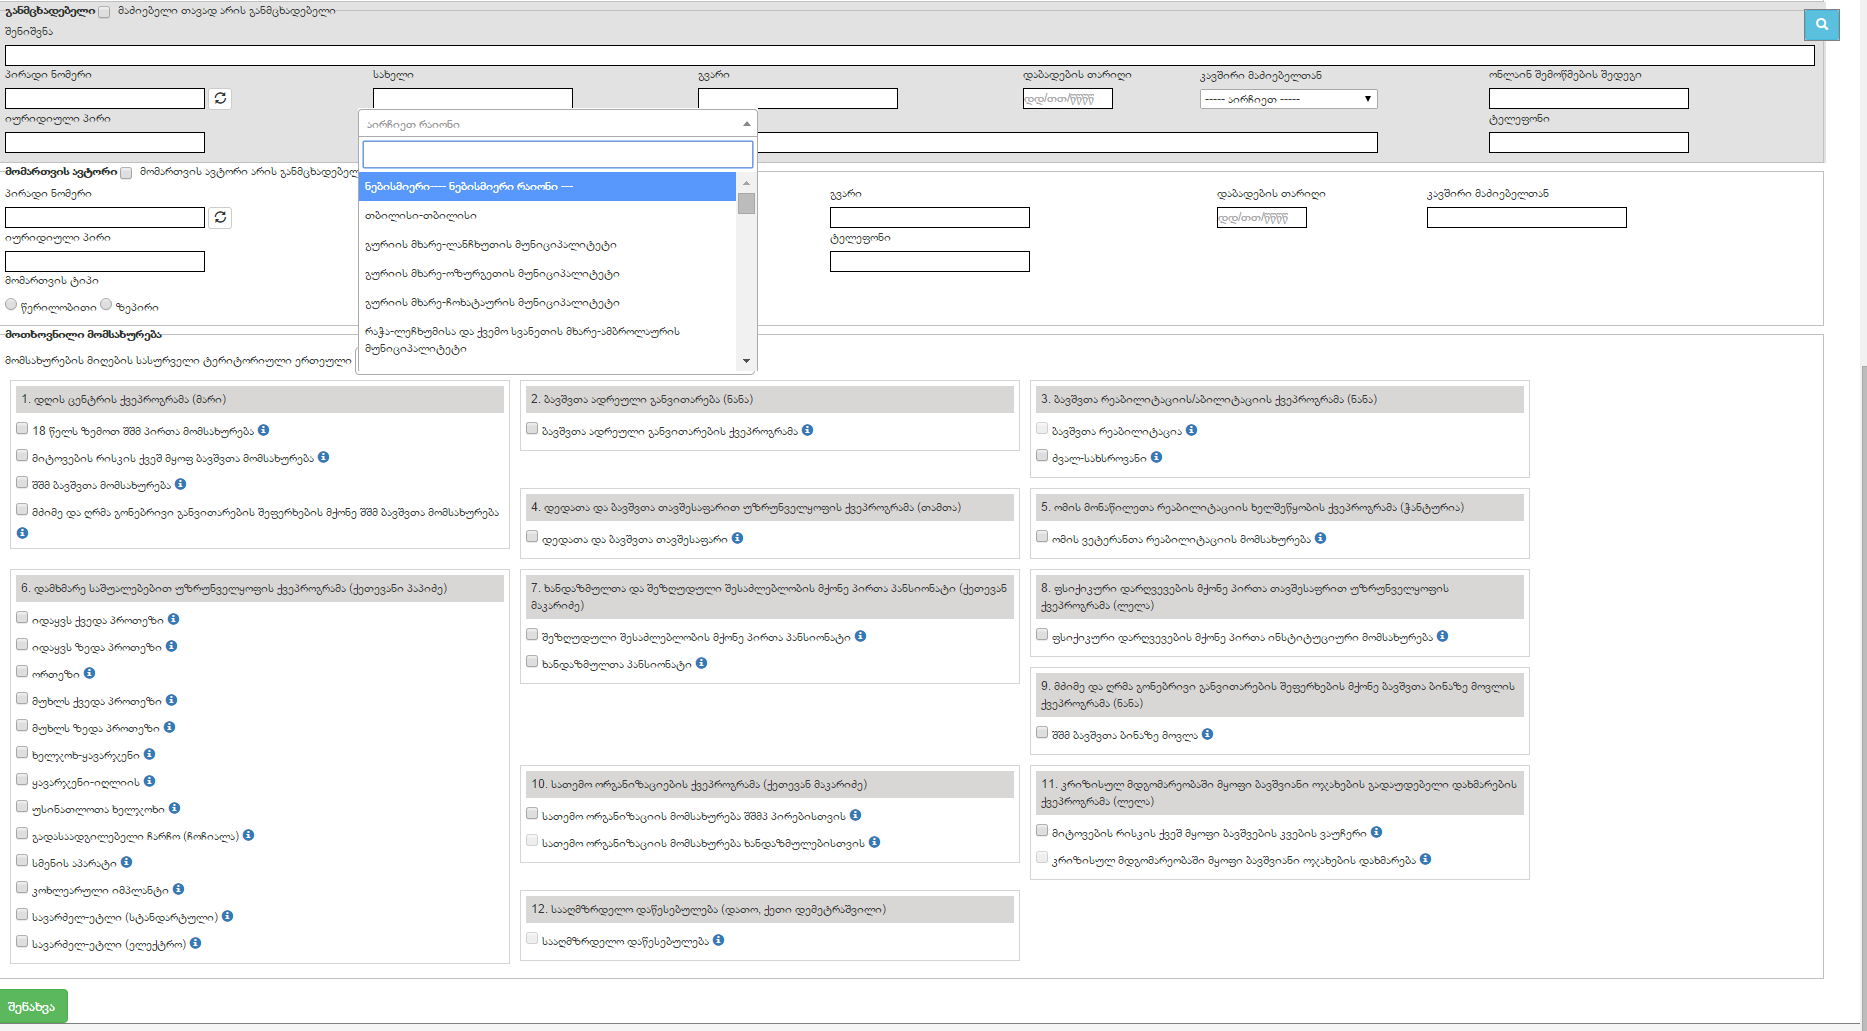This screenshot has height=1031, width=1867.
Task: Enable დედათა და ბავშვთა თავშესაფარი checkbox
Action: click(532, 537)
